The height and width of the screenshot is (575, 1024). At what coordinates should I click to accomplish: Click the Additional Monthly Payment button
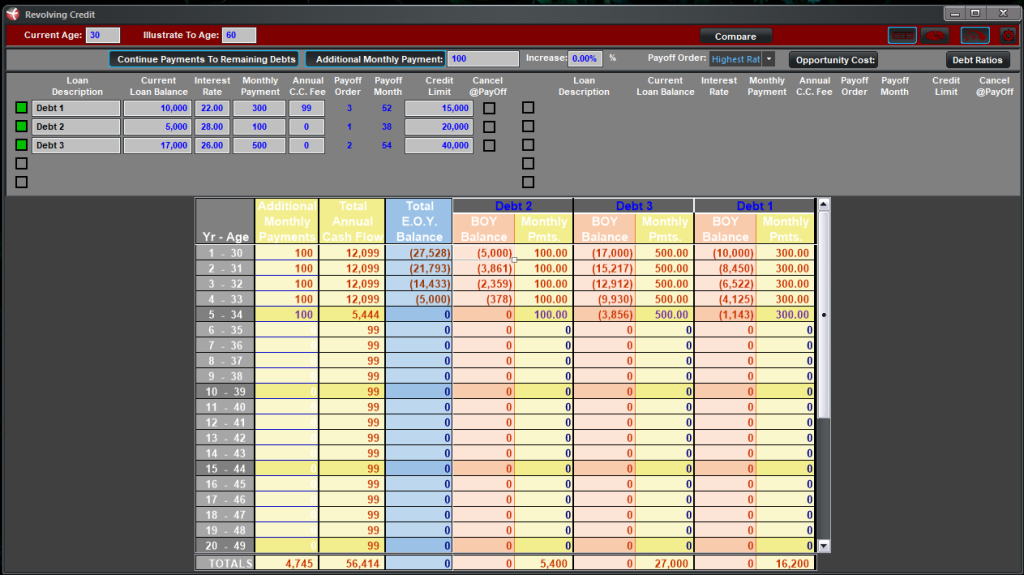click(376, 59)
